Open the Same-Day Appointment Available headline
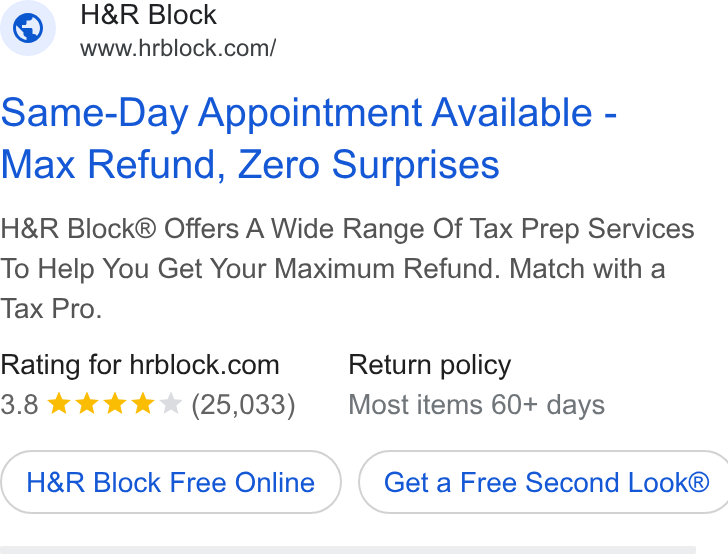 click(309, 113)
